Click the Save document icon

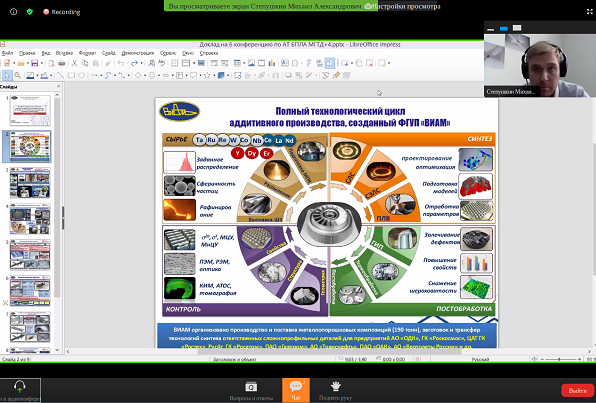pos(34,63)
